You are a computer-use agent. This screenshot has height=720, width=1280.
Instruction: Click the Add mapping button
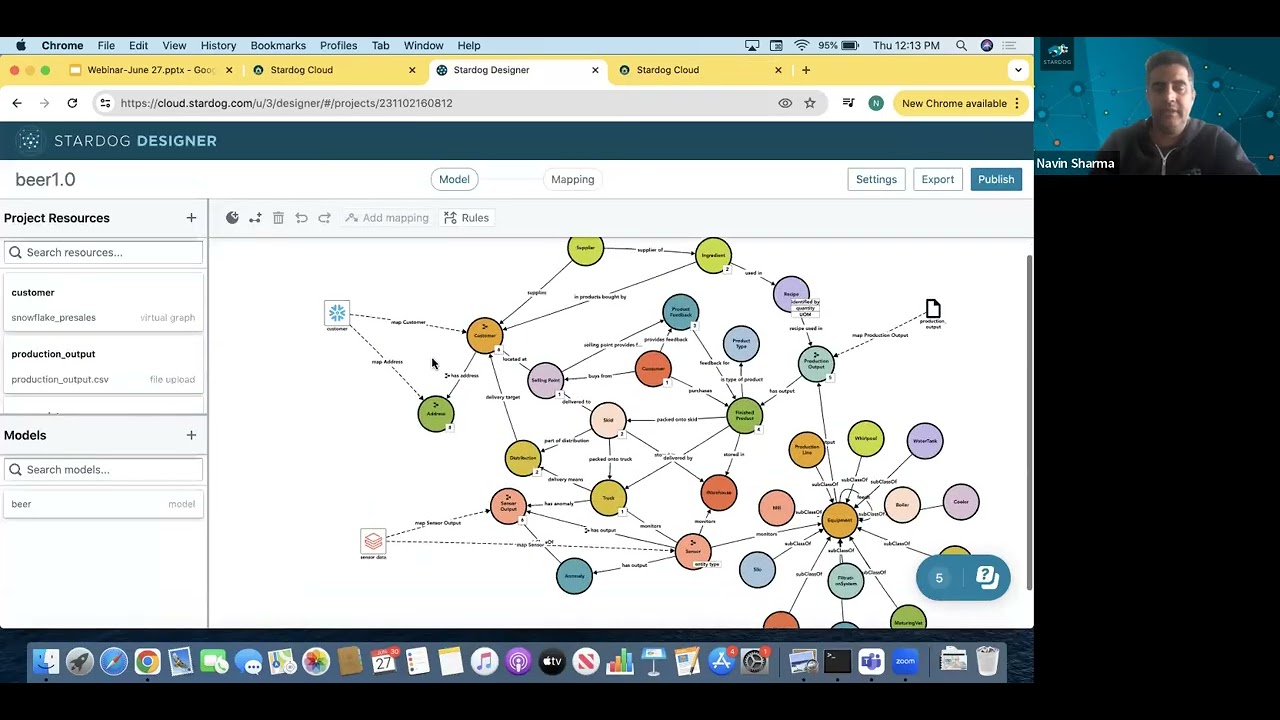[386, 218]
